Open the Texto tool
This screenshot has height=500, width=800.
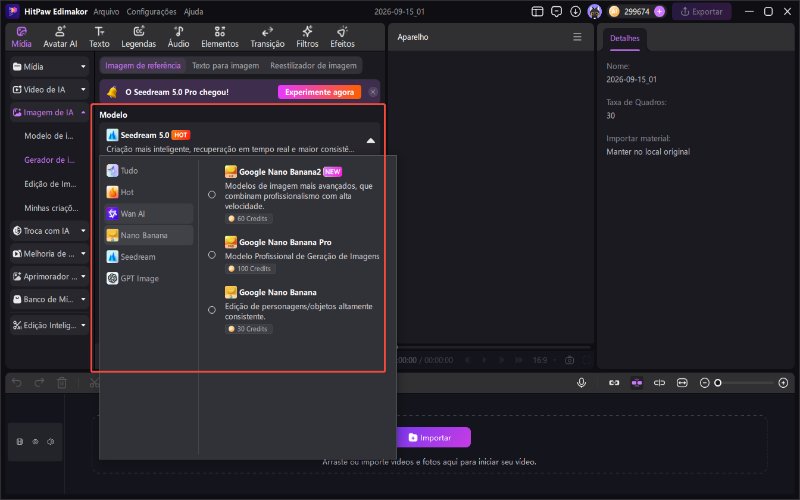point(99,37)
